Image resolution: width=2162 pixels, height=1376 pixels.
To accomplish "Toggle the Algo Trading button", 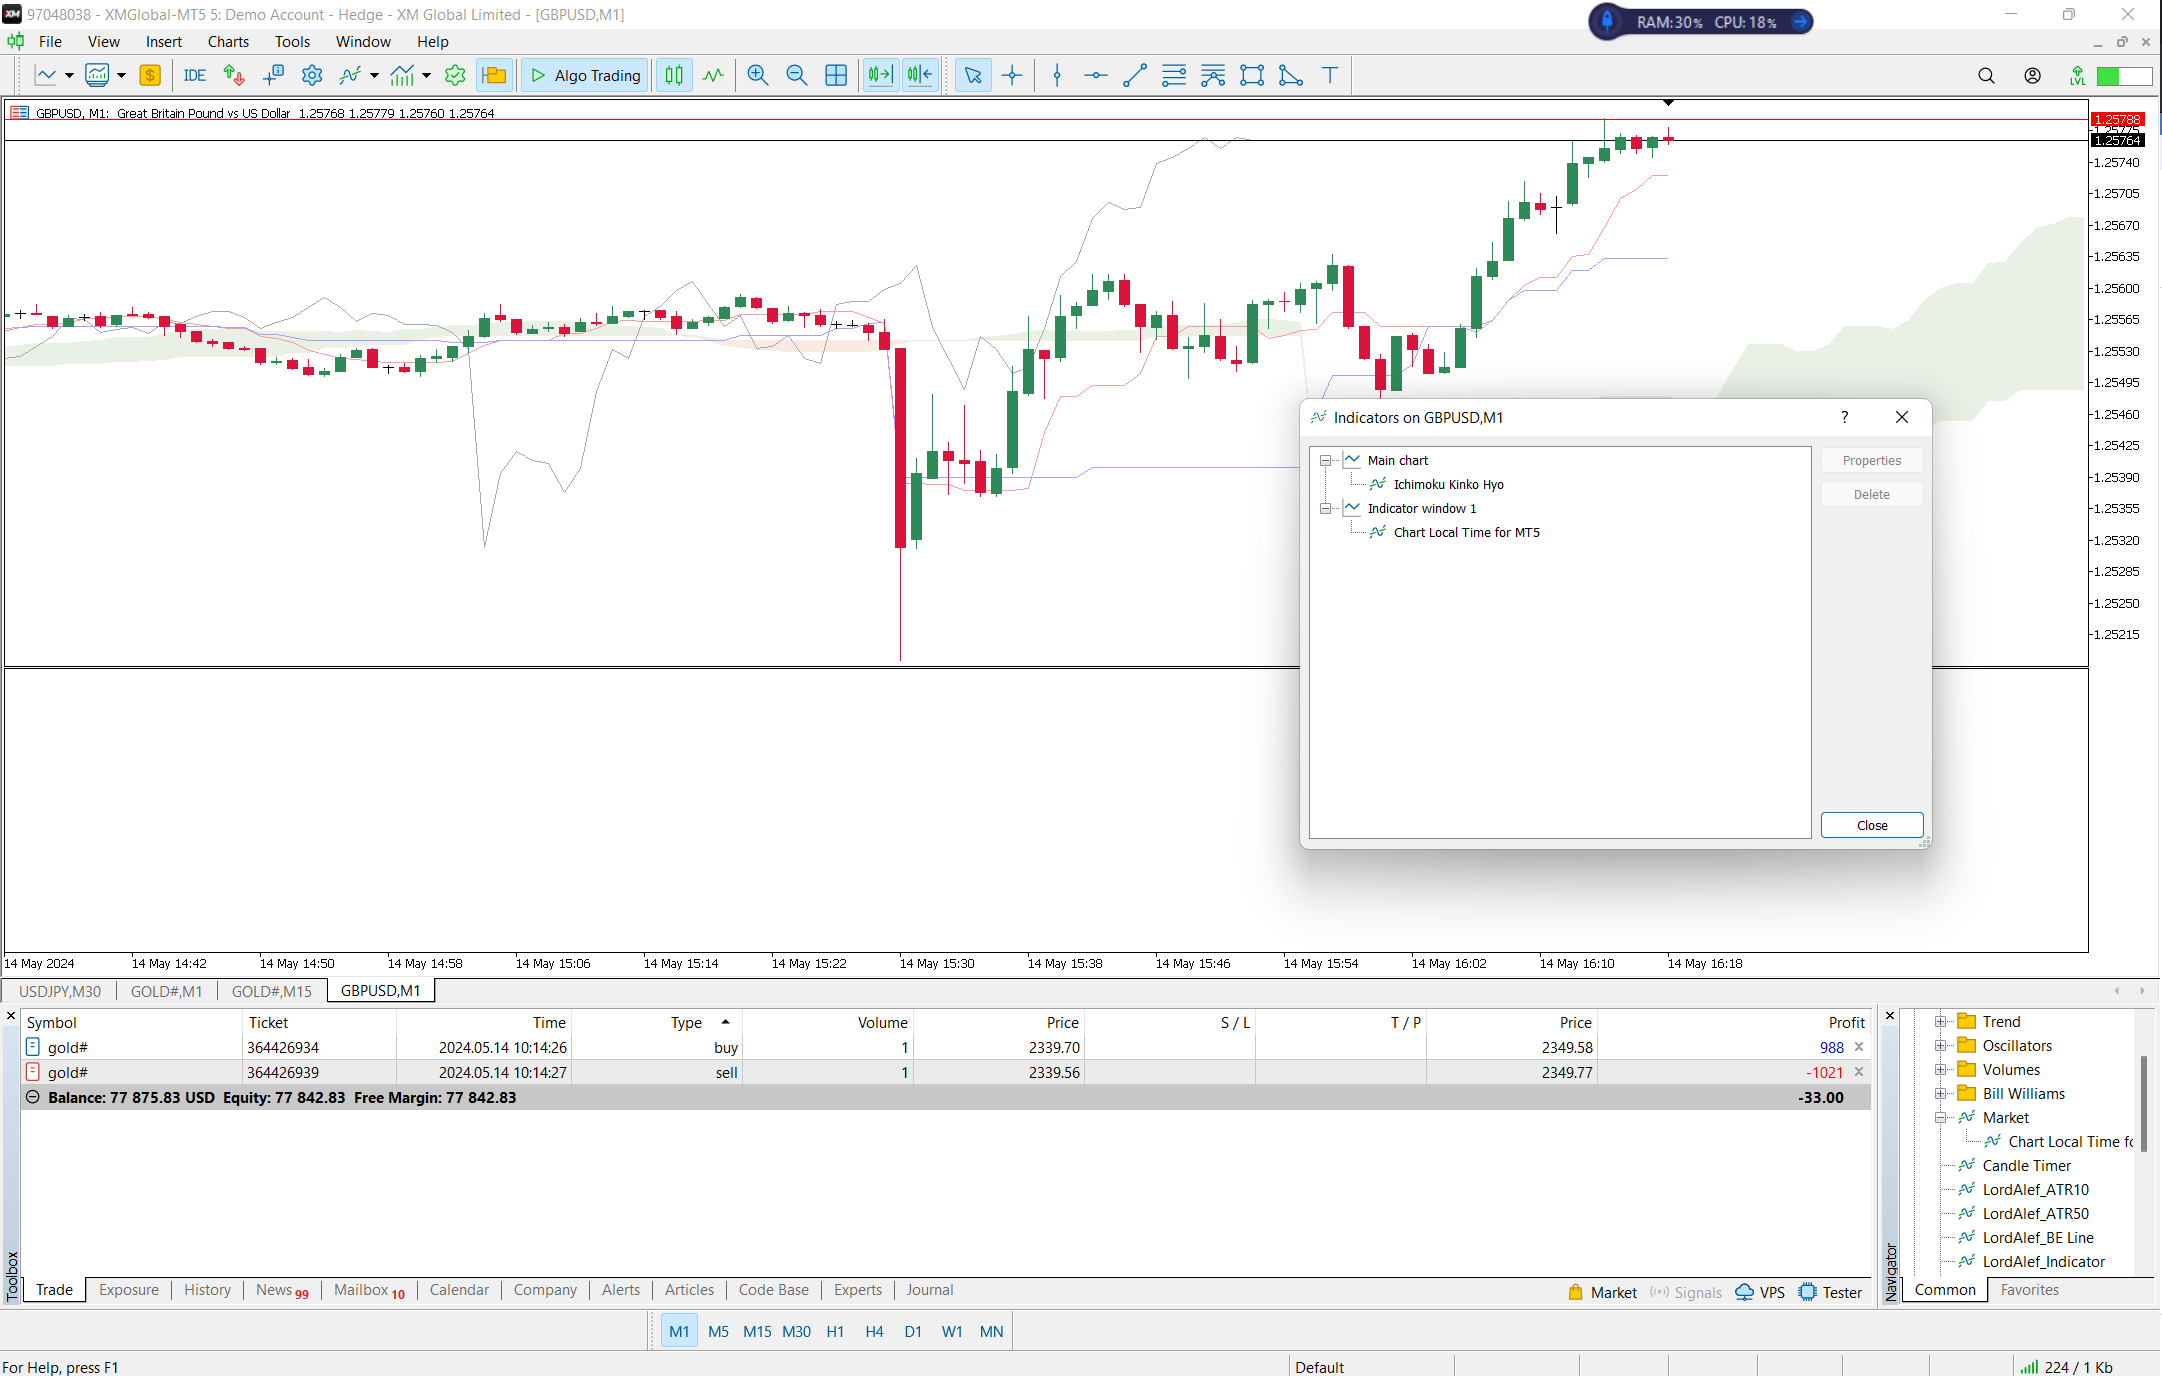I will pos(585,75).
